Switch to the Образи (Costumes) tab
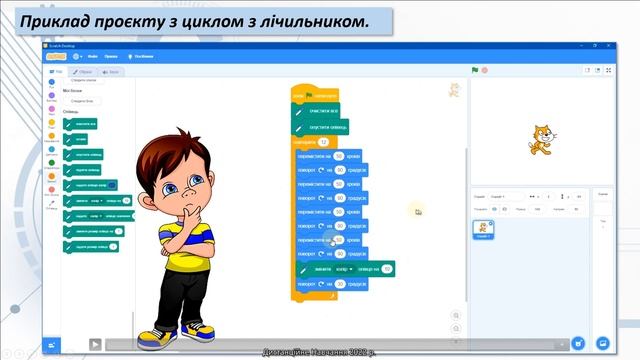Image resolution: width=640 pixels, height=360 pixels. [82, 72]
